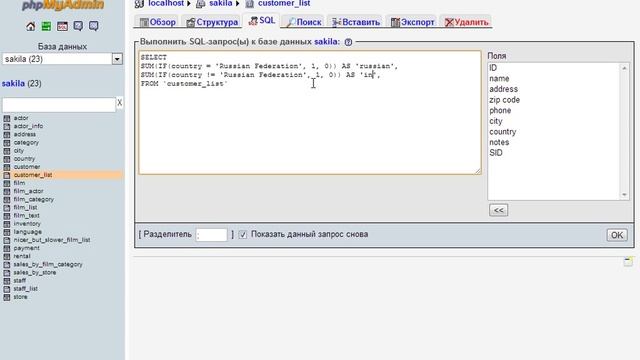Click the phpMyAdmin logo

63,5
